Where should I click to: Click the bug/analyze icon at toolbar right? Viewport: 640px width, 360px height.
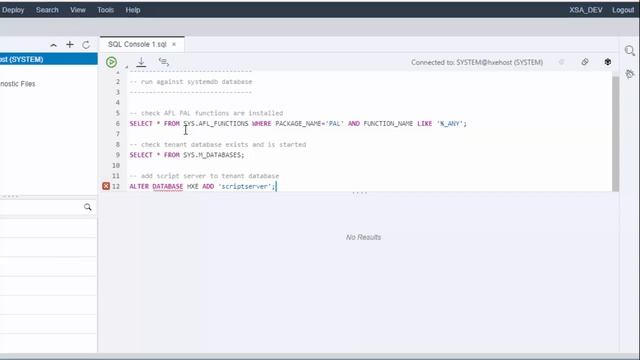click(608, 62)
